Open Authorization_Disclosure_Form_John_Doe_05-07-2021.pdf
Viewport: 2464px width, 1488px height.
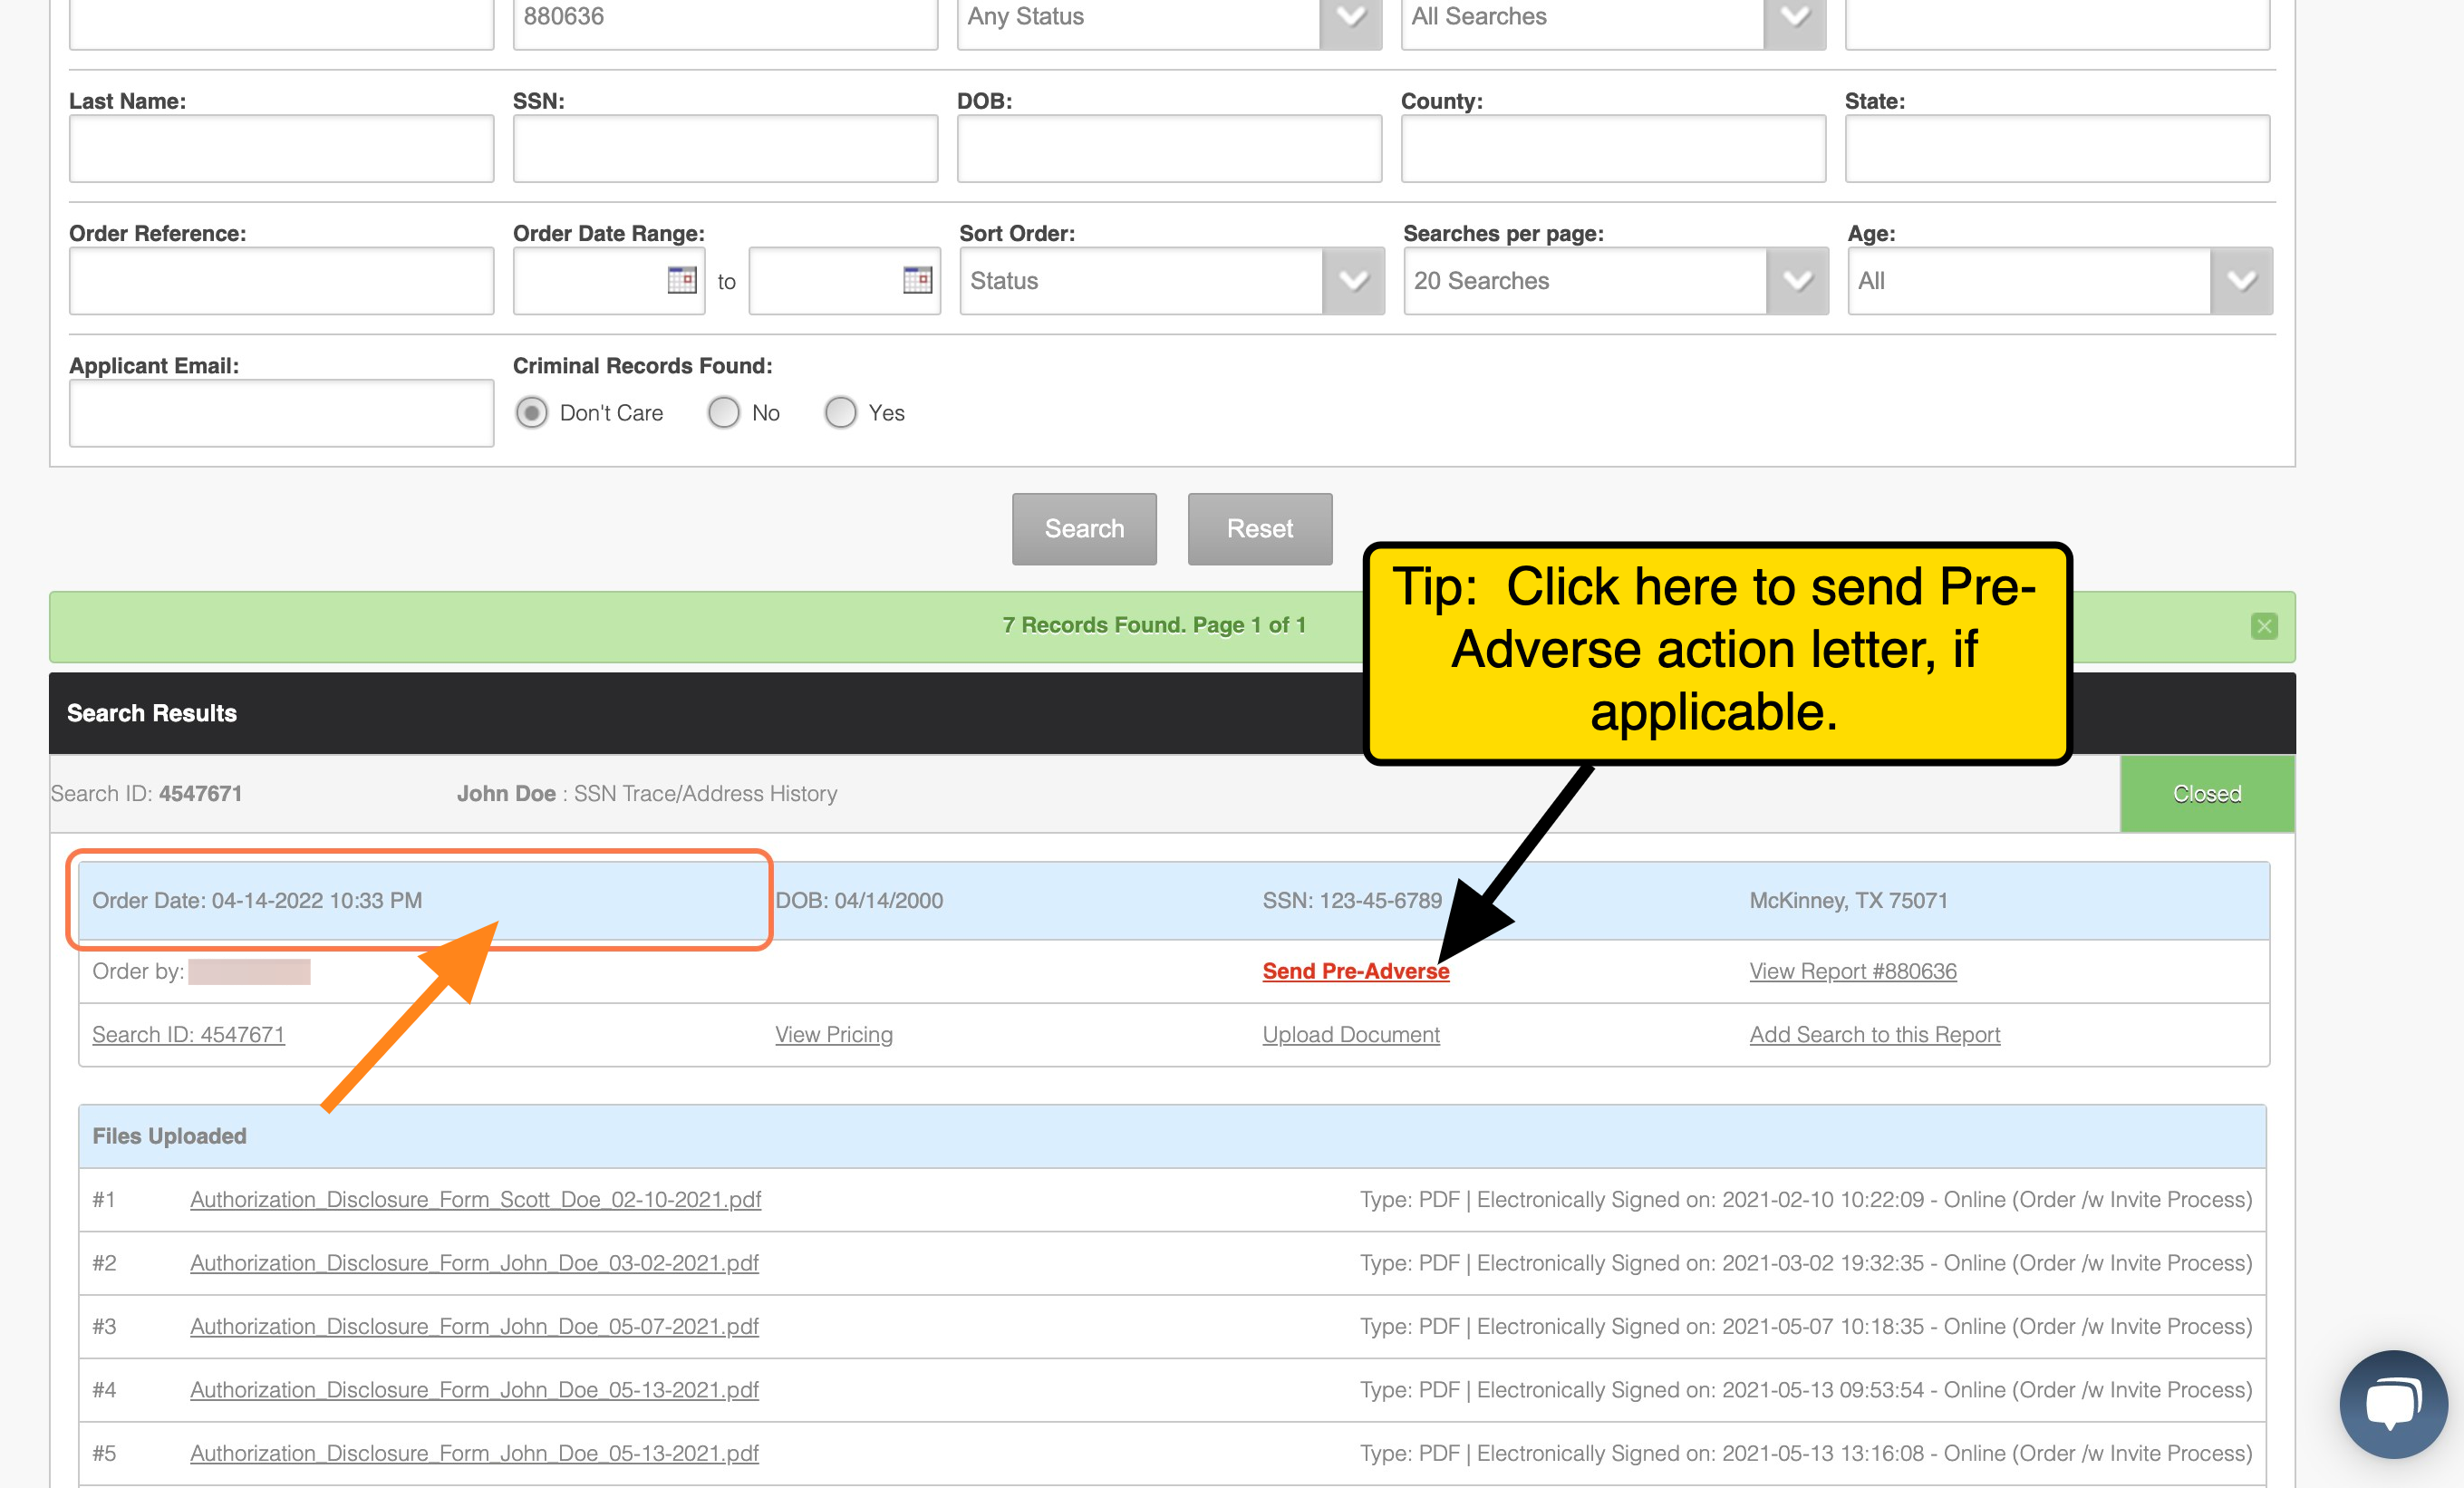click(474, 1327)
